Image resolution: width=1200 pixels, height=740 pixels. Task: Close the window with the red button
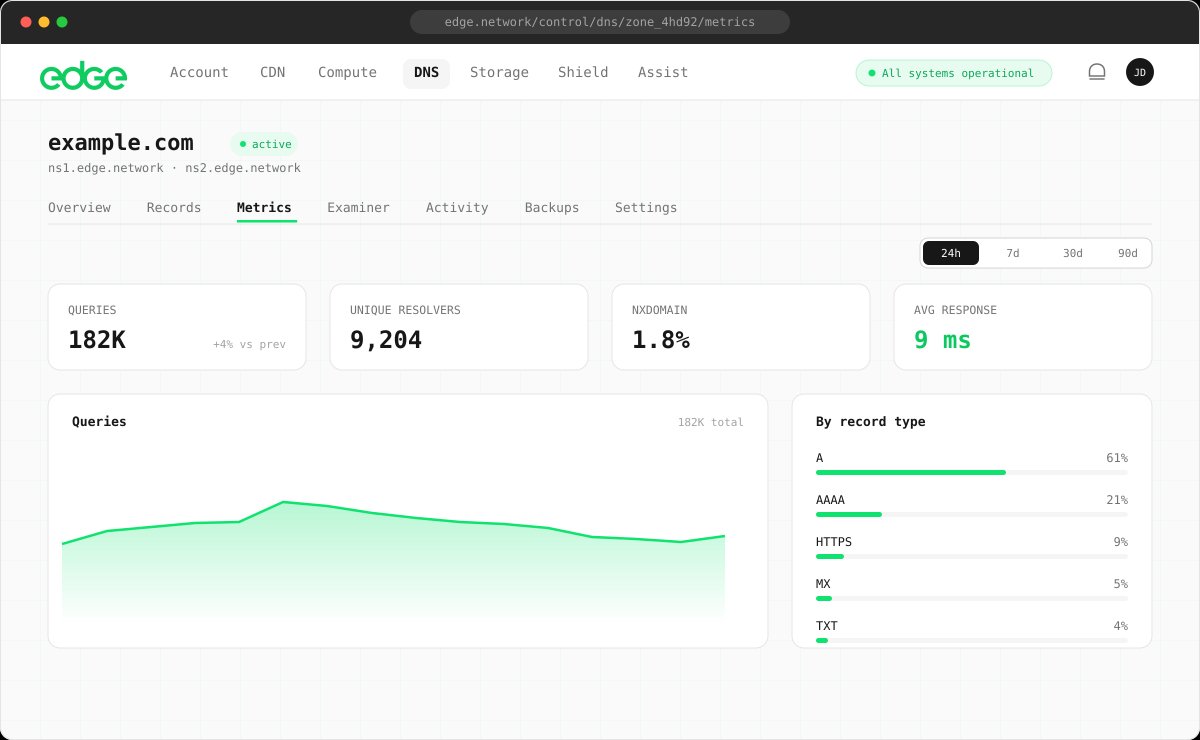coord(26,22)
